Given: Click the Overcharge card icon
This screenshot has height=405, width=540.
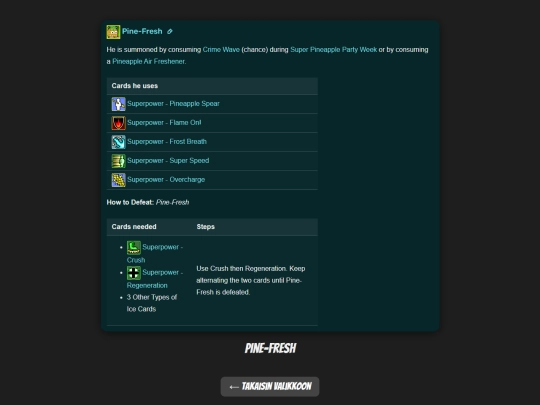Looking at the screenshot, I should coord(118,180).
